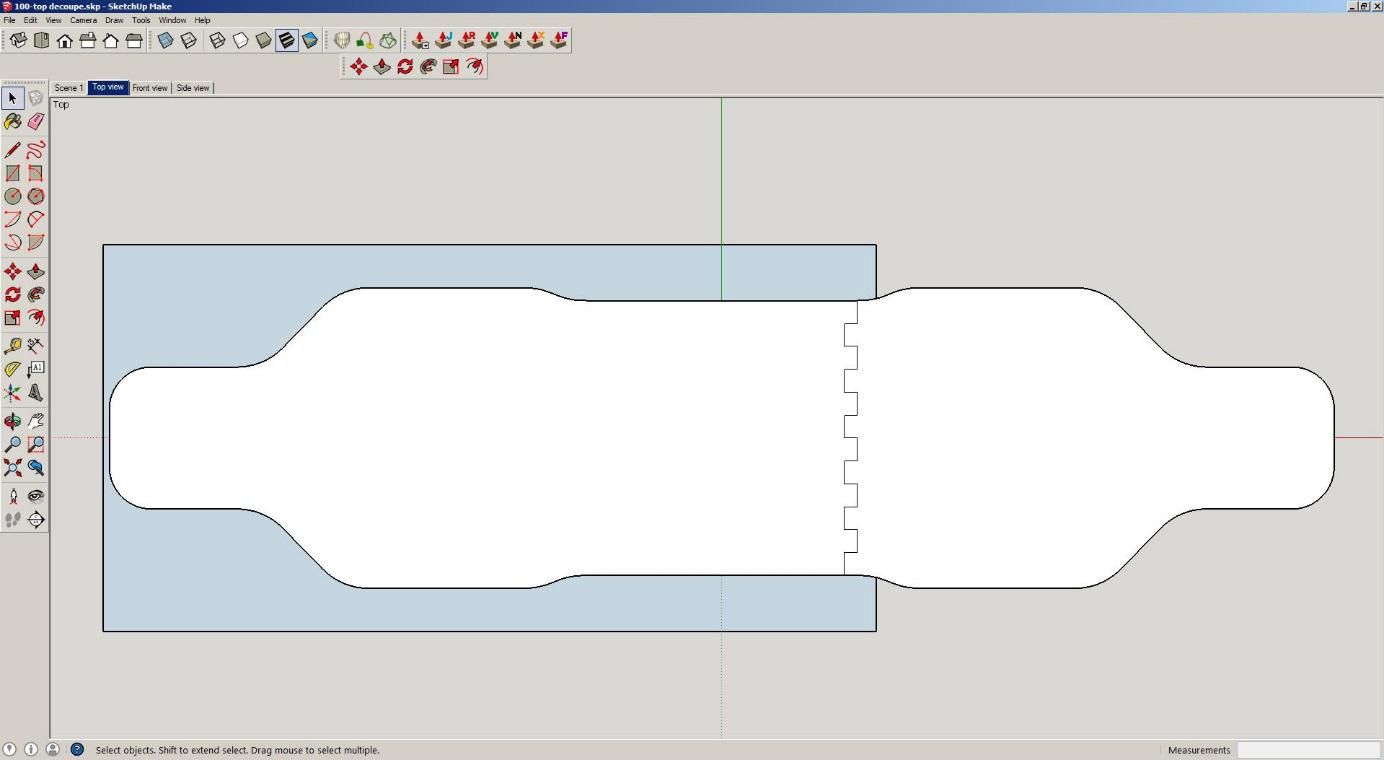Switch to Iso view from top toolbar

click(x=18, y=41)
